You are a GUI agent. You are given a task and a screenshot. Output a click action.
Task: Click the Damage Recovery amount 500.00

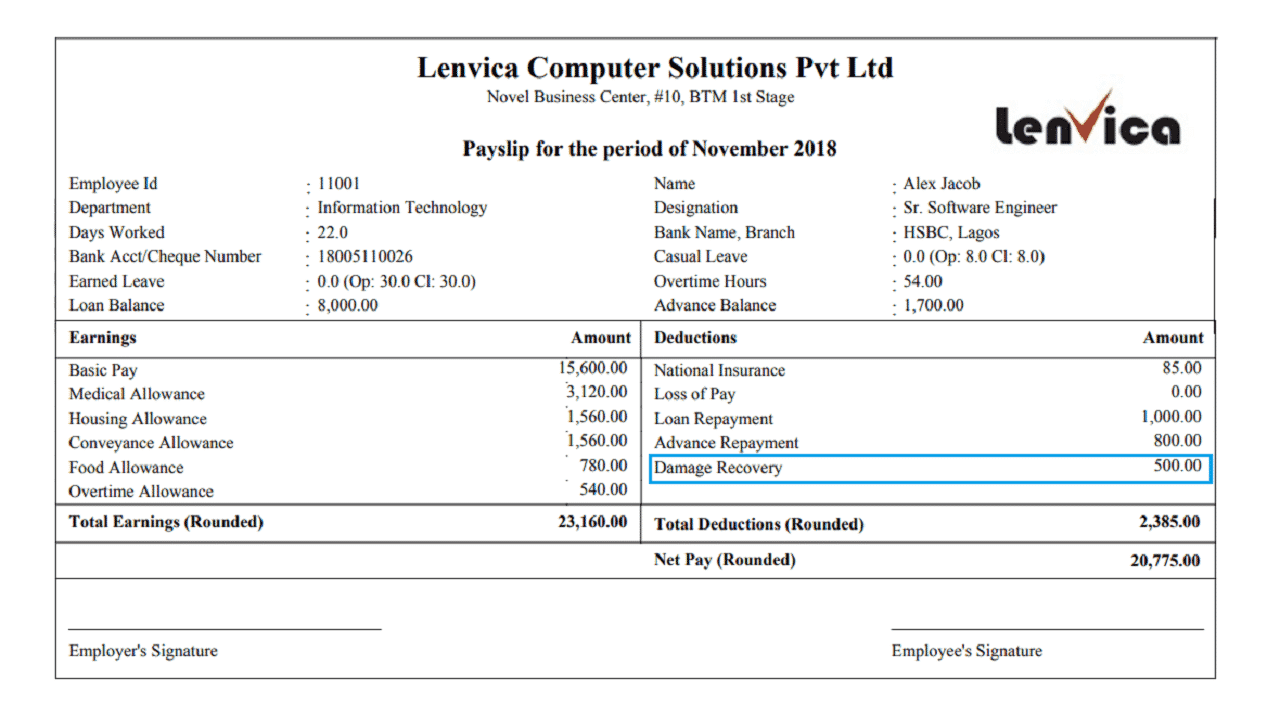pyautogui.click(x=1178, y=465)
